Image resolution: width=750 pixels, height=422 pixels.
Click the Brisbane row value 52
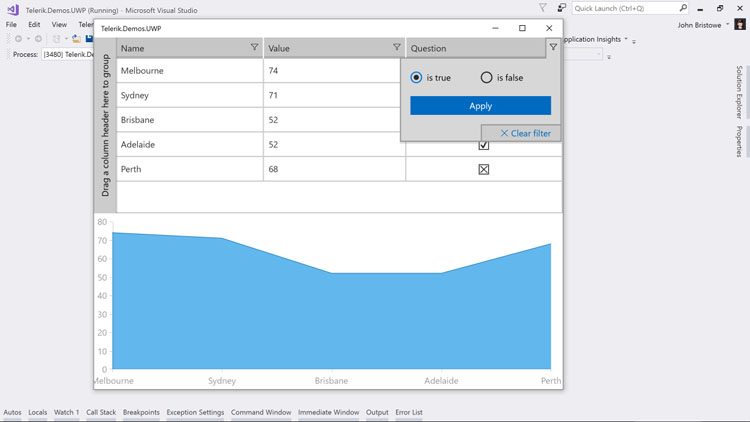(332, 120)
